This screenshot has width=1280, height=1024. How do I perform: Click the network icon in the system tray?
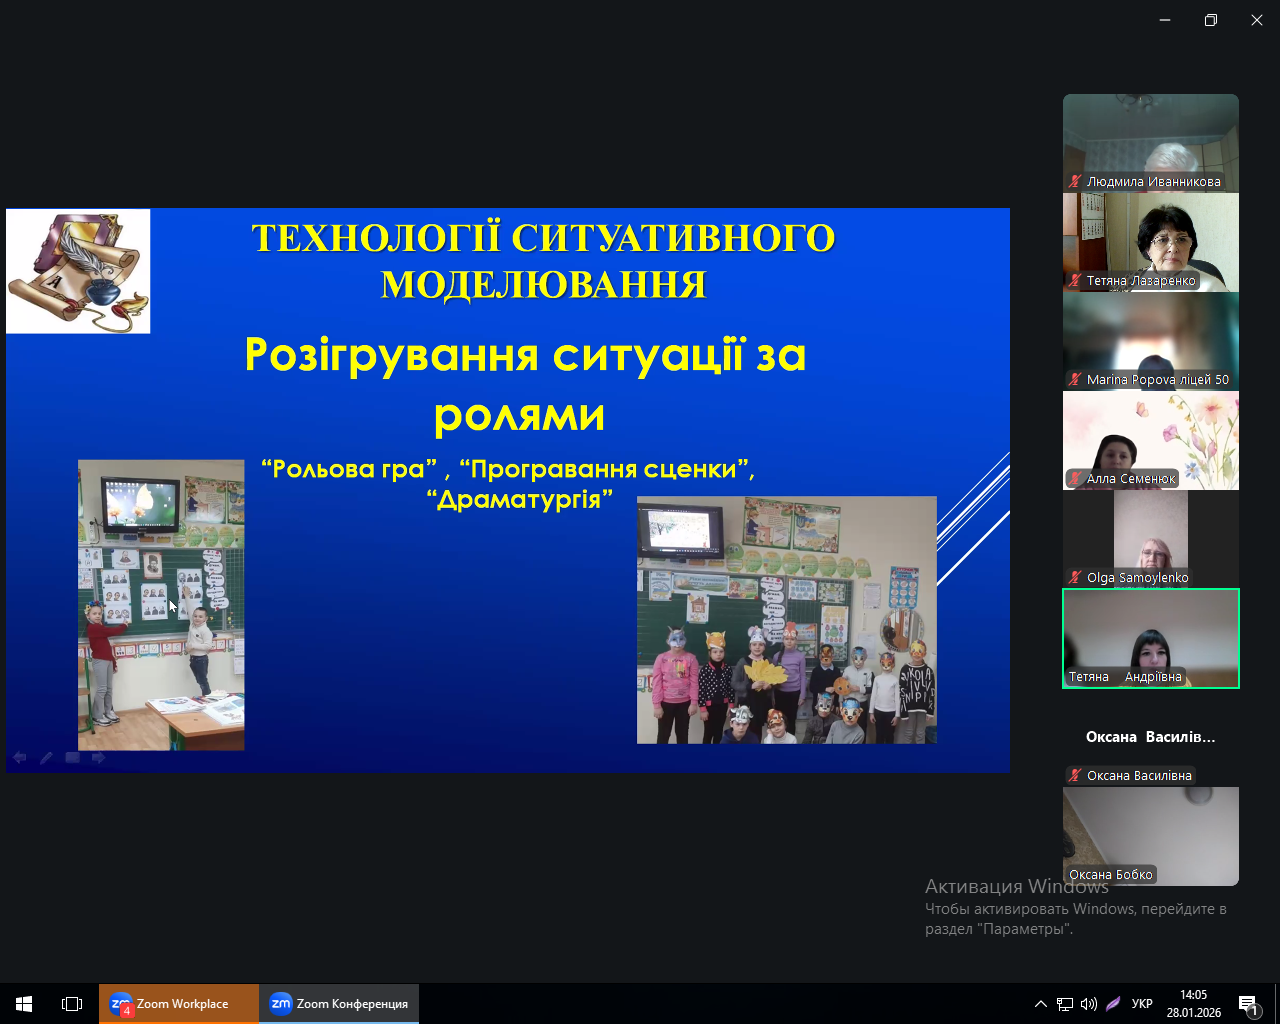pyautogui.click(x=1065, y=1004)
